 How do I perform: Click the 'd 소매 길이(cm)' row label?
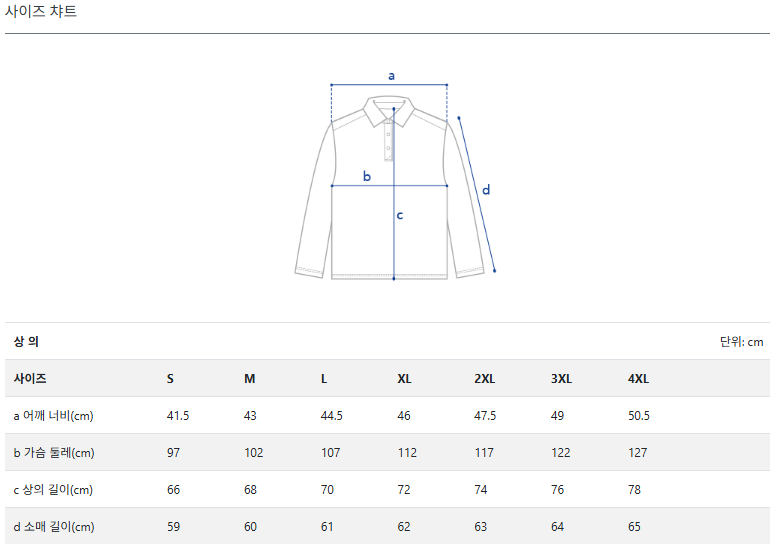point(54,527)
